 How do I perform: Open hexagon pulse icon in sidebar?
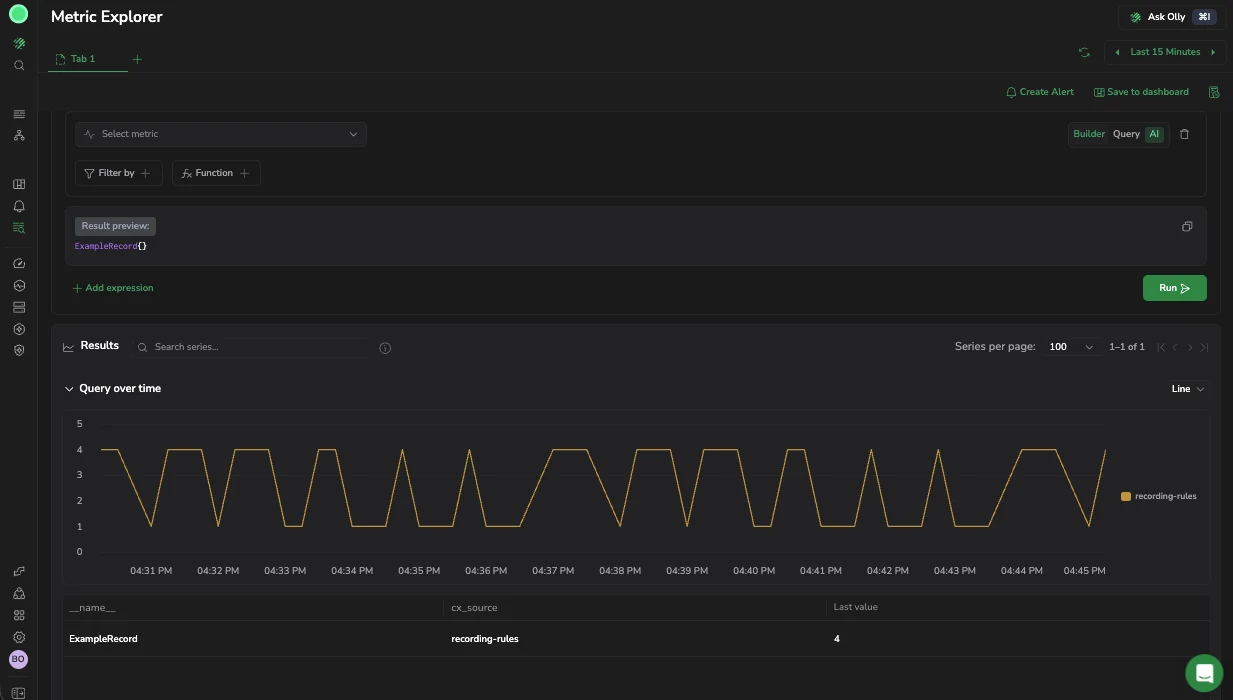coord(18,286)
